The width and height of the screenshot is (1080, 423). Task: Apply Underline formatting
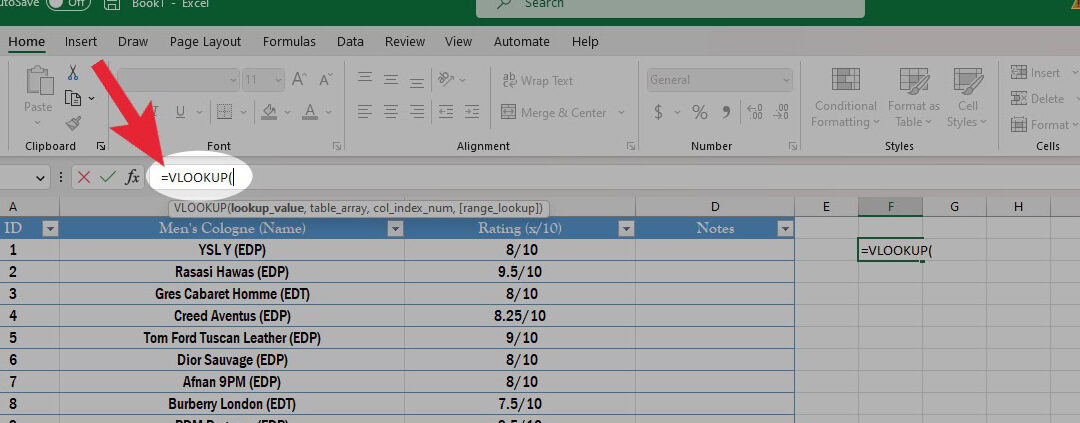coord(180,112)
